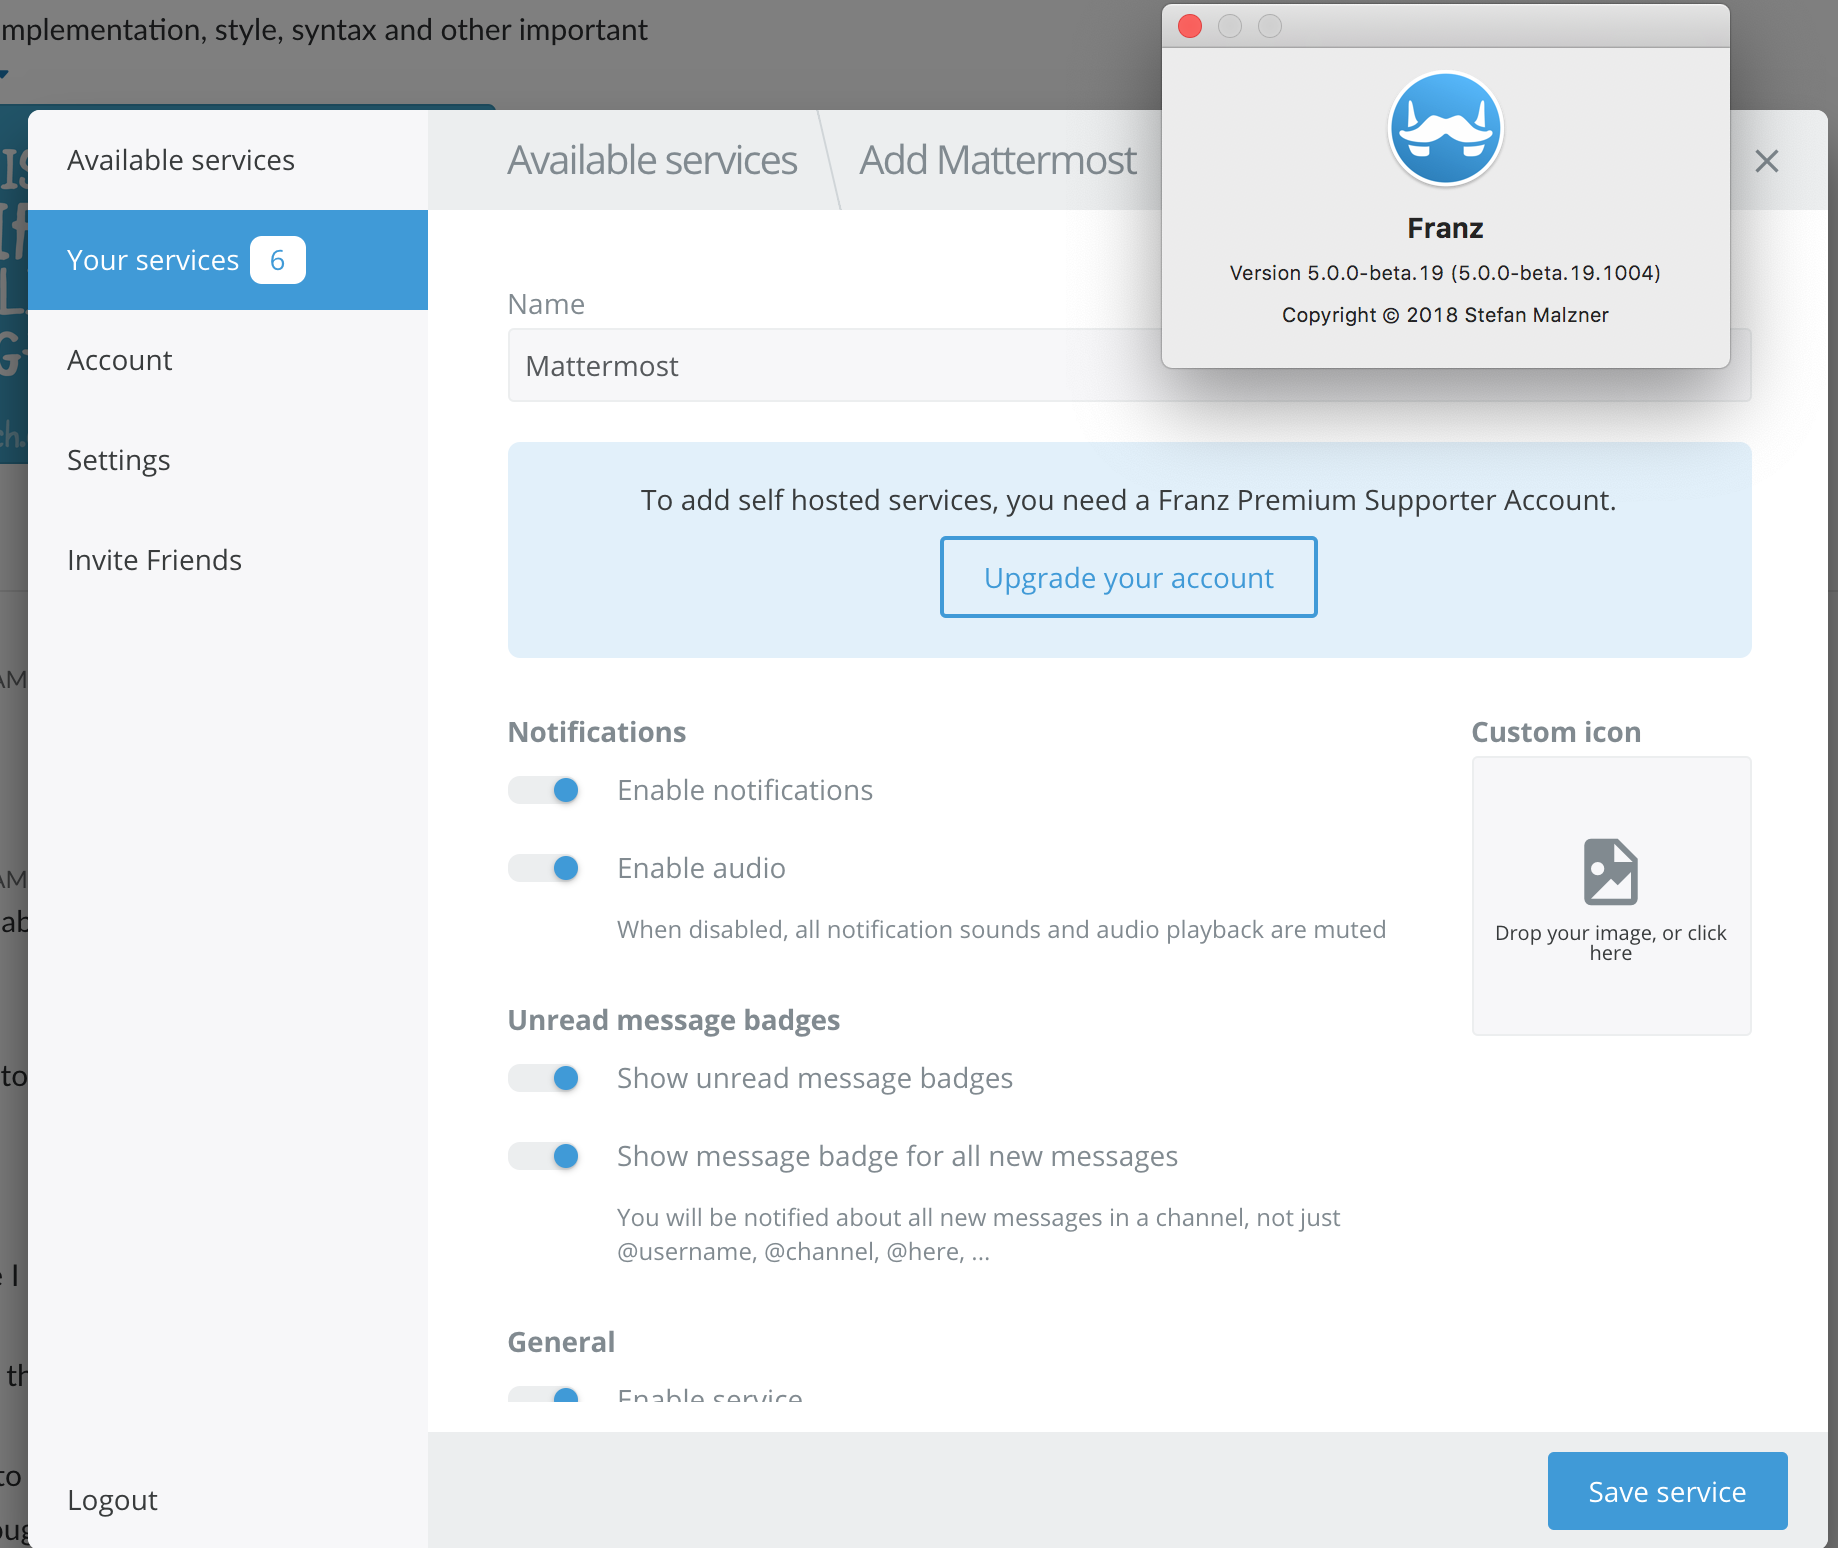The height and width of the screenshot is (1548, 1838).
Task: Click the Notifications section heading
Action: 597,732
